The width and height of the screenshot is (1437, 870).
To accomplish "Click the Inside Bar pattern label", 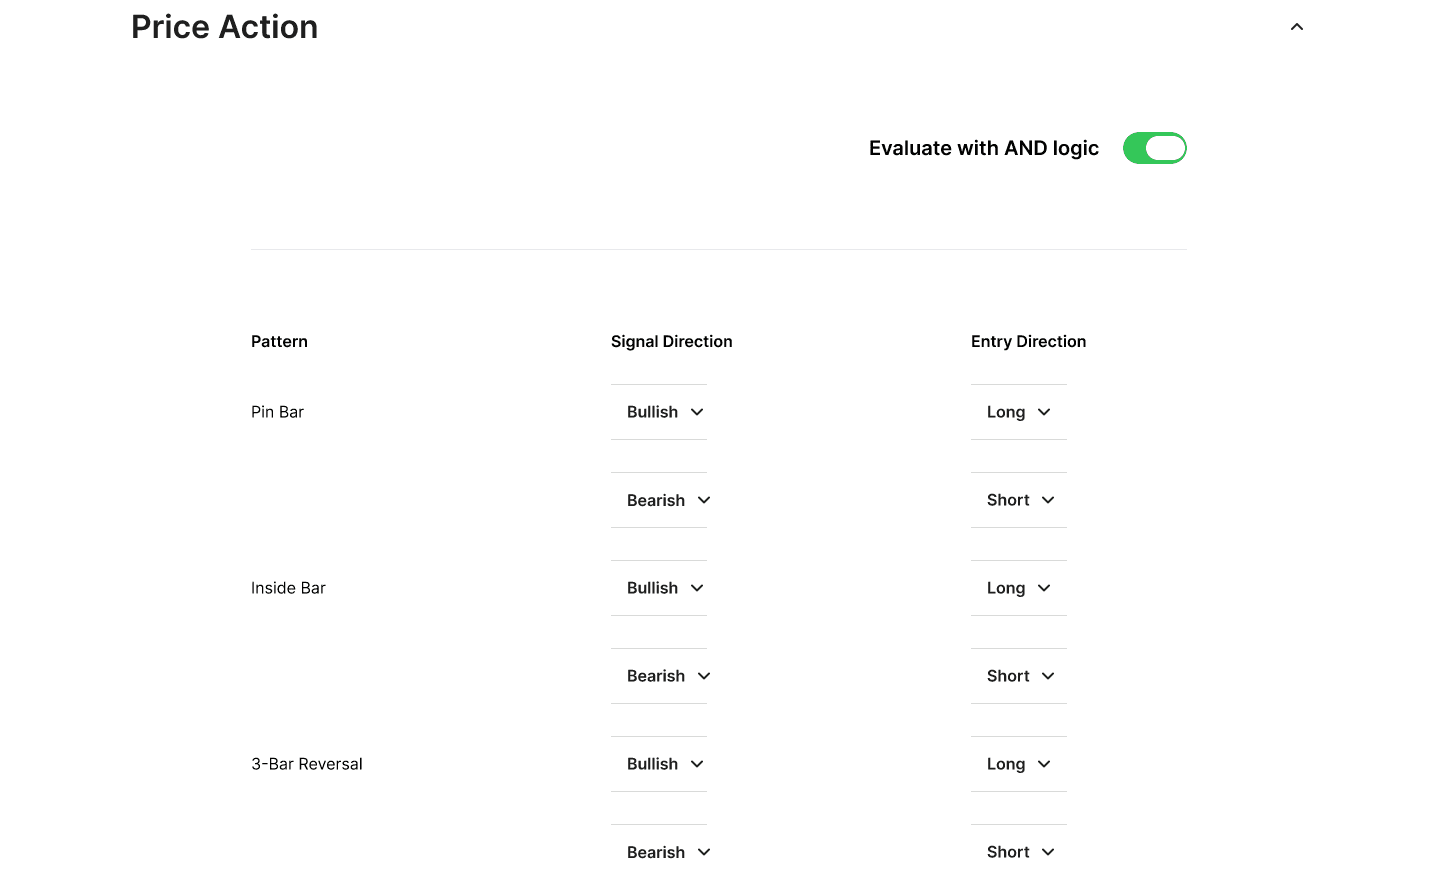I will [288, 588].
